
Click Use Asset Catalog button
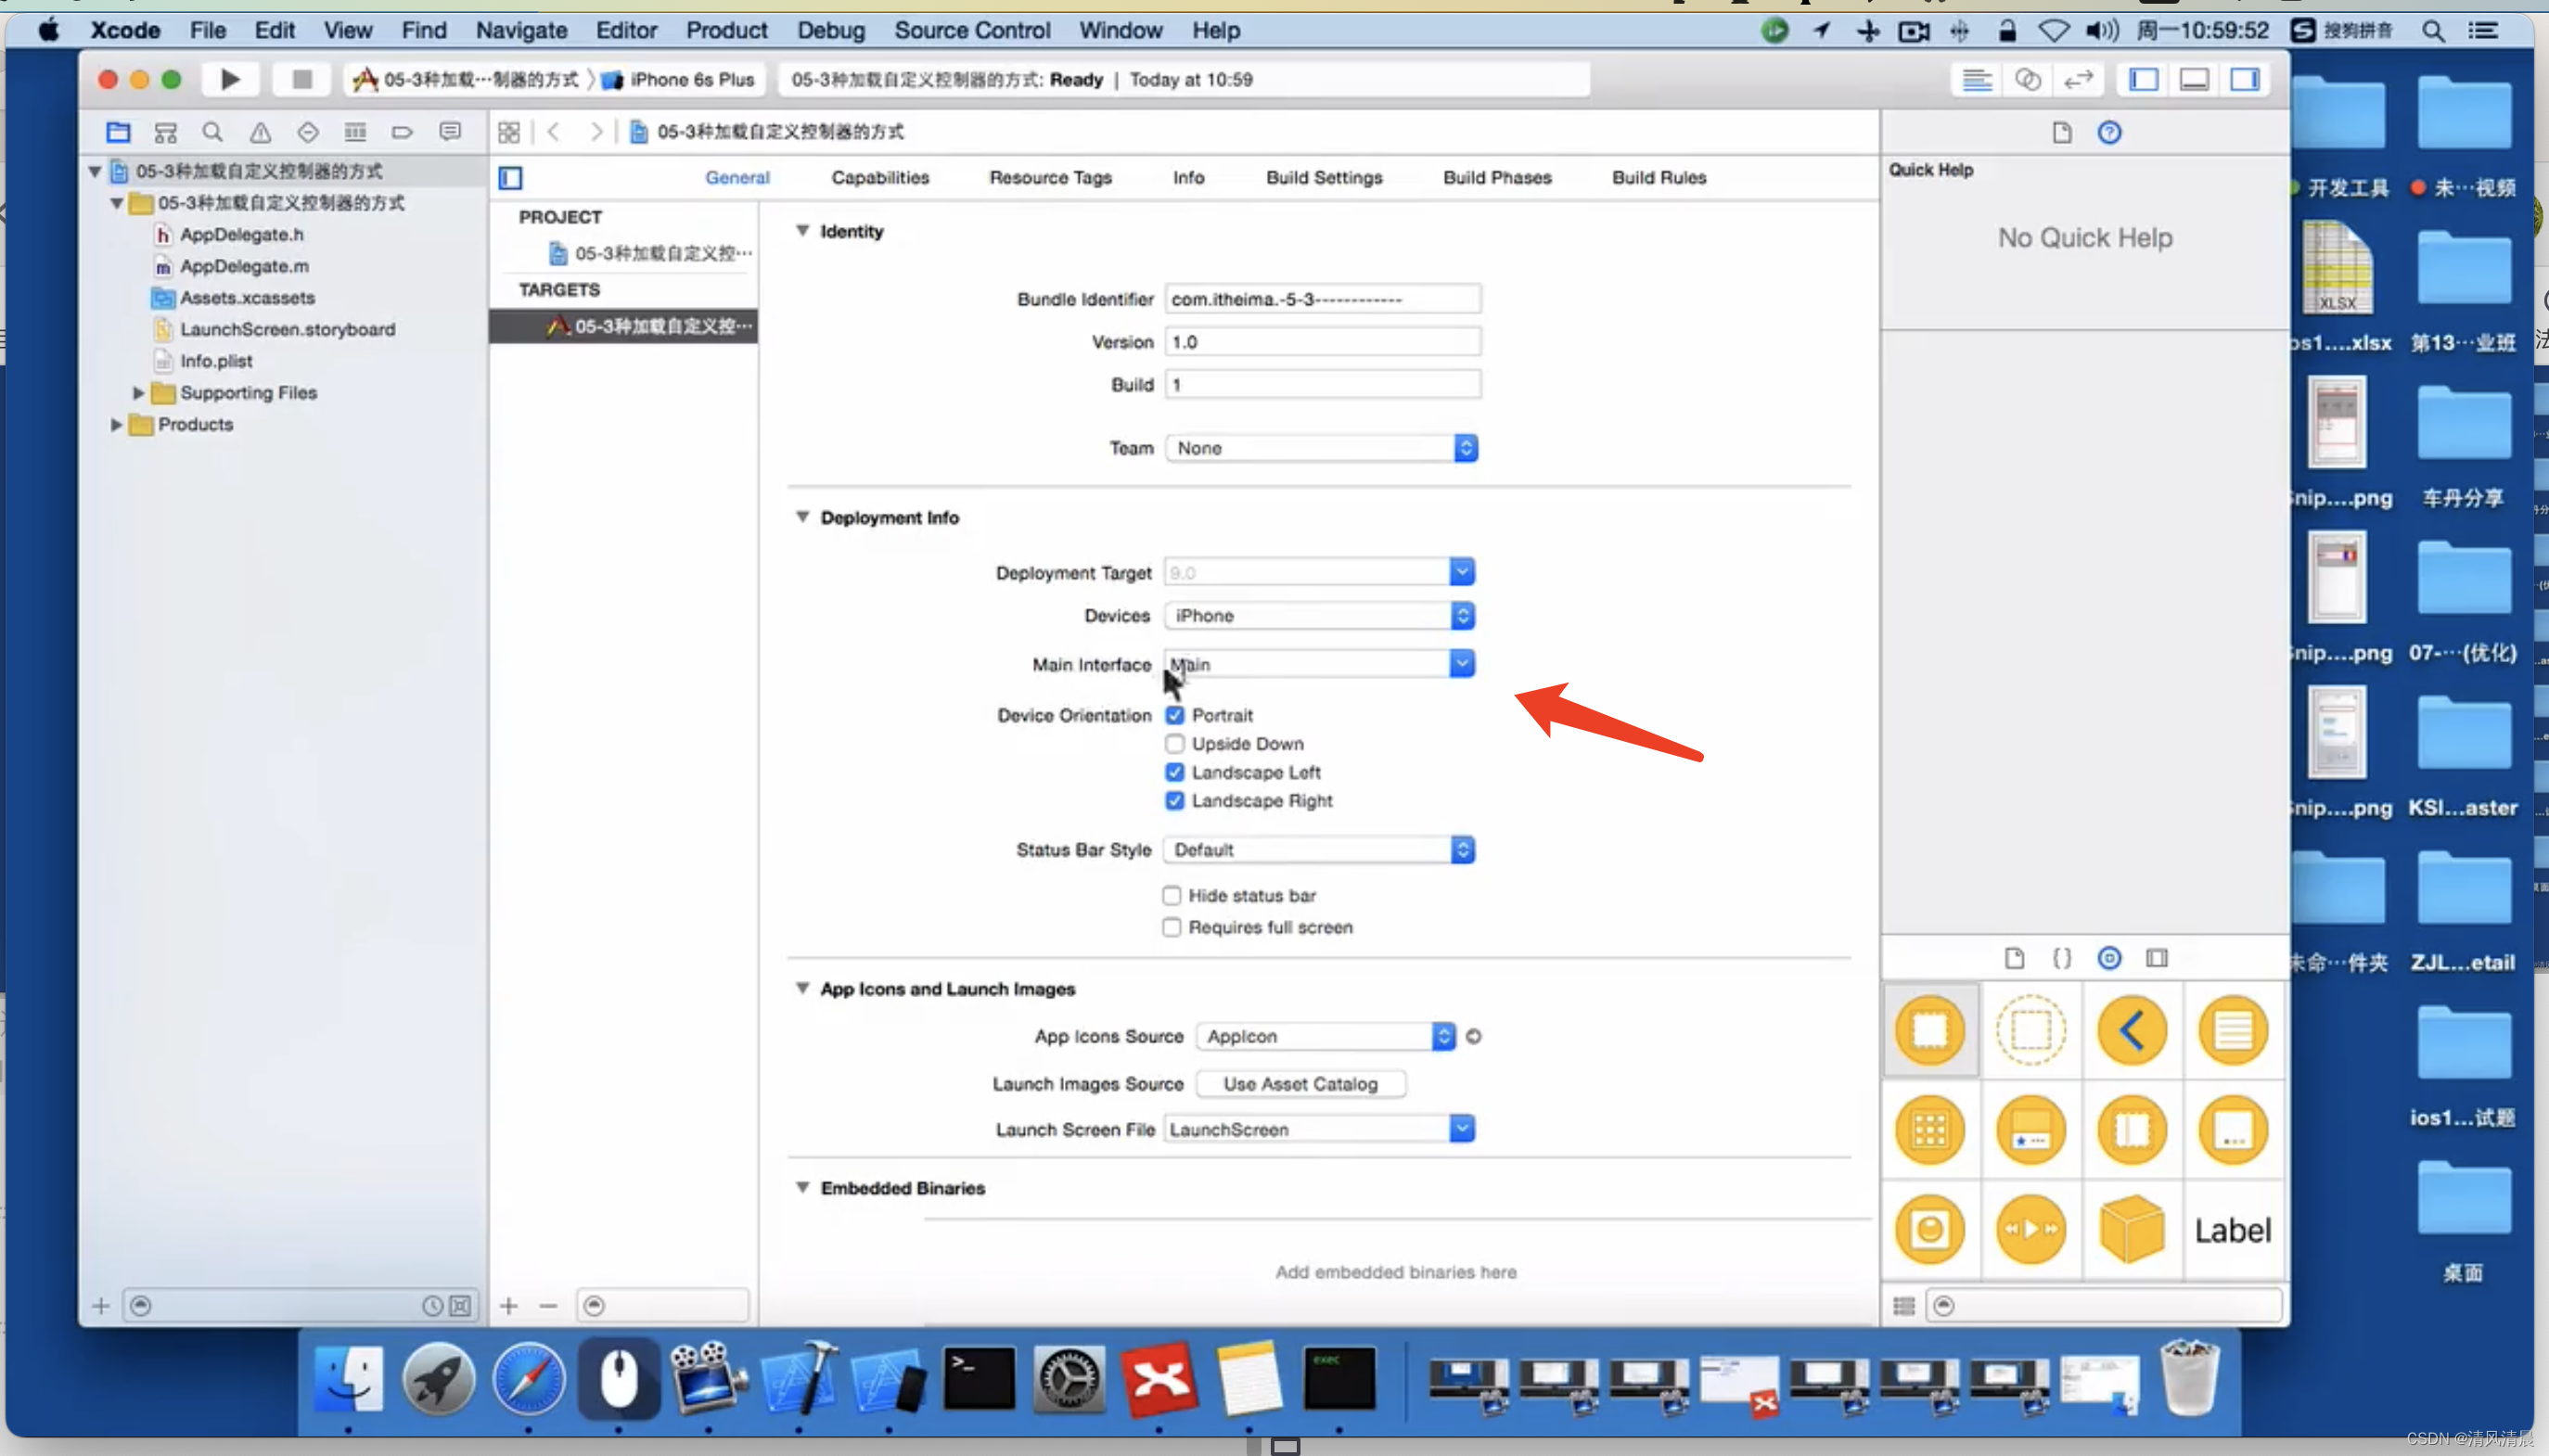tap(1299, 1081)
